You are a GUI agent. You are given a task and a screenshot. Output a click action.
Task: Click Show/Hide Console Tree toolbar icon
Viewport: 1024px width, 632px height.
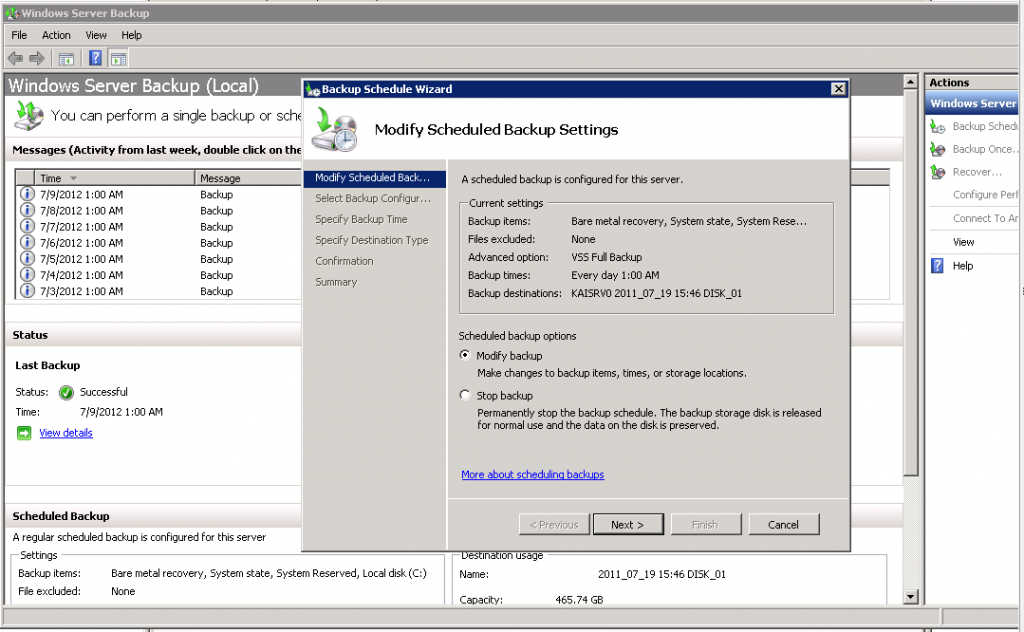(66, 58)
